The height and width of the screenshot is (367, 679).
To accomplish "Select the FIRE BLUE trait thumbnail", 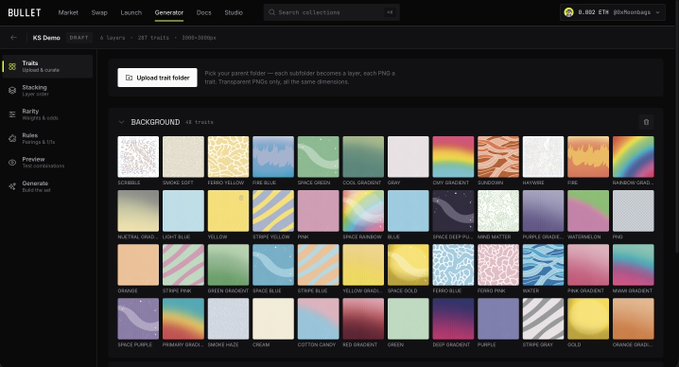I will (x=273, y=157).
